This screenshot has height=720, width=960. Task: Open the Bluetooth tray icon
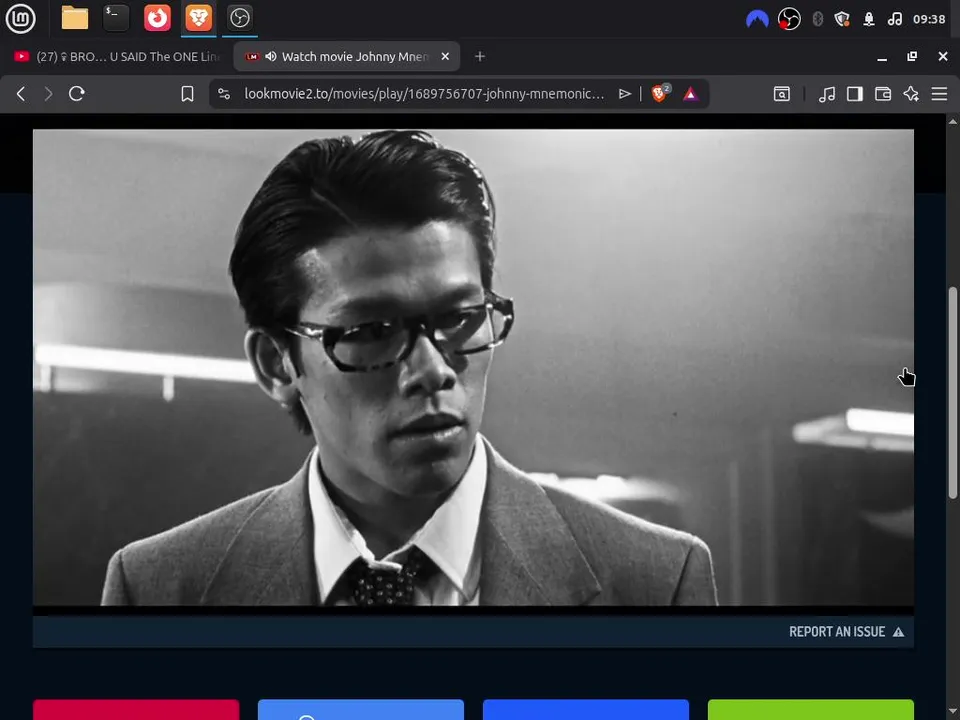[x=817, y=19]
